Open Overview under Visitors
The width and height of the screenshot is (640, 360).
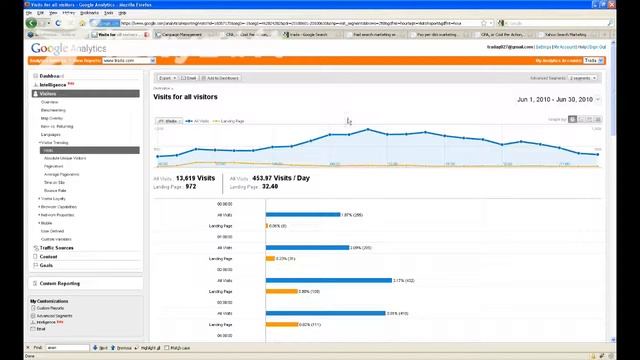[49, 102]
